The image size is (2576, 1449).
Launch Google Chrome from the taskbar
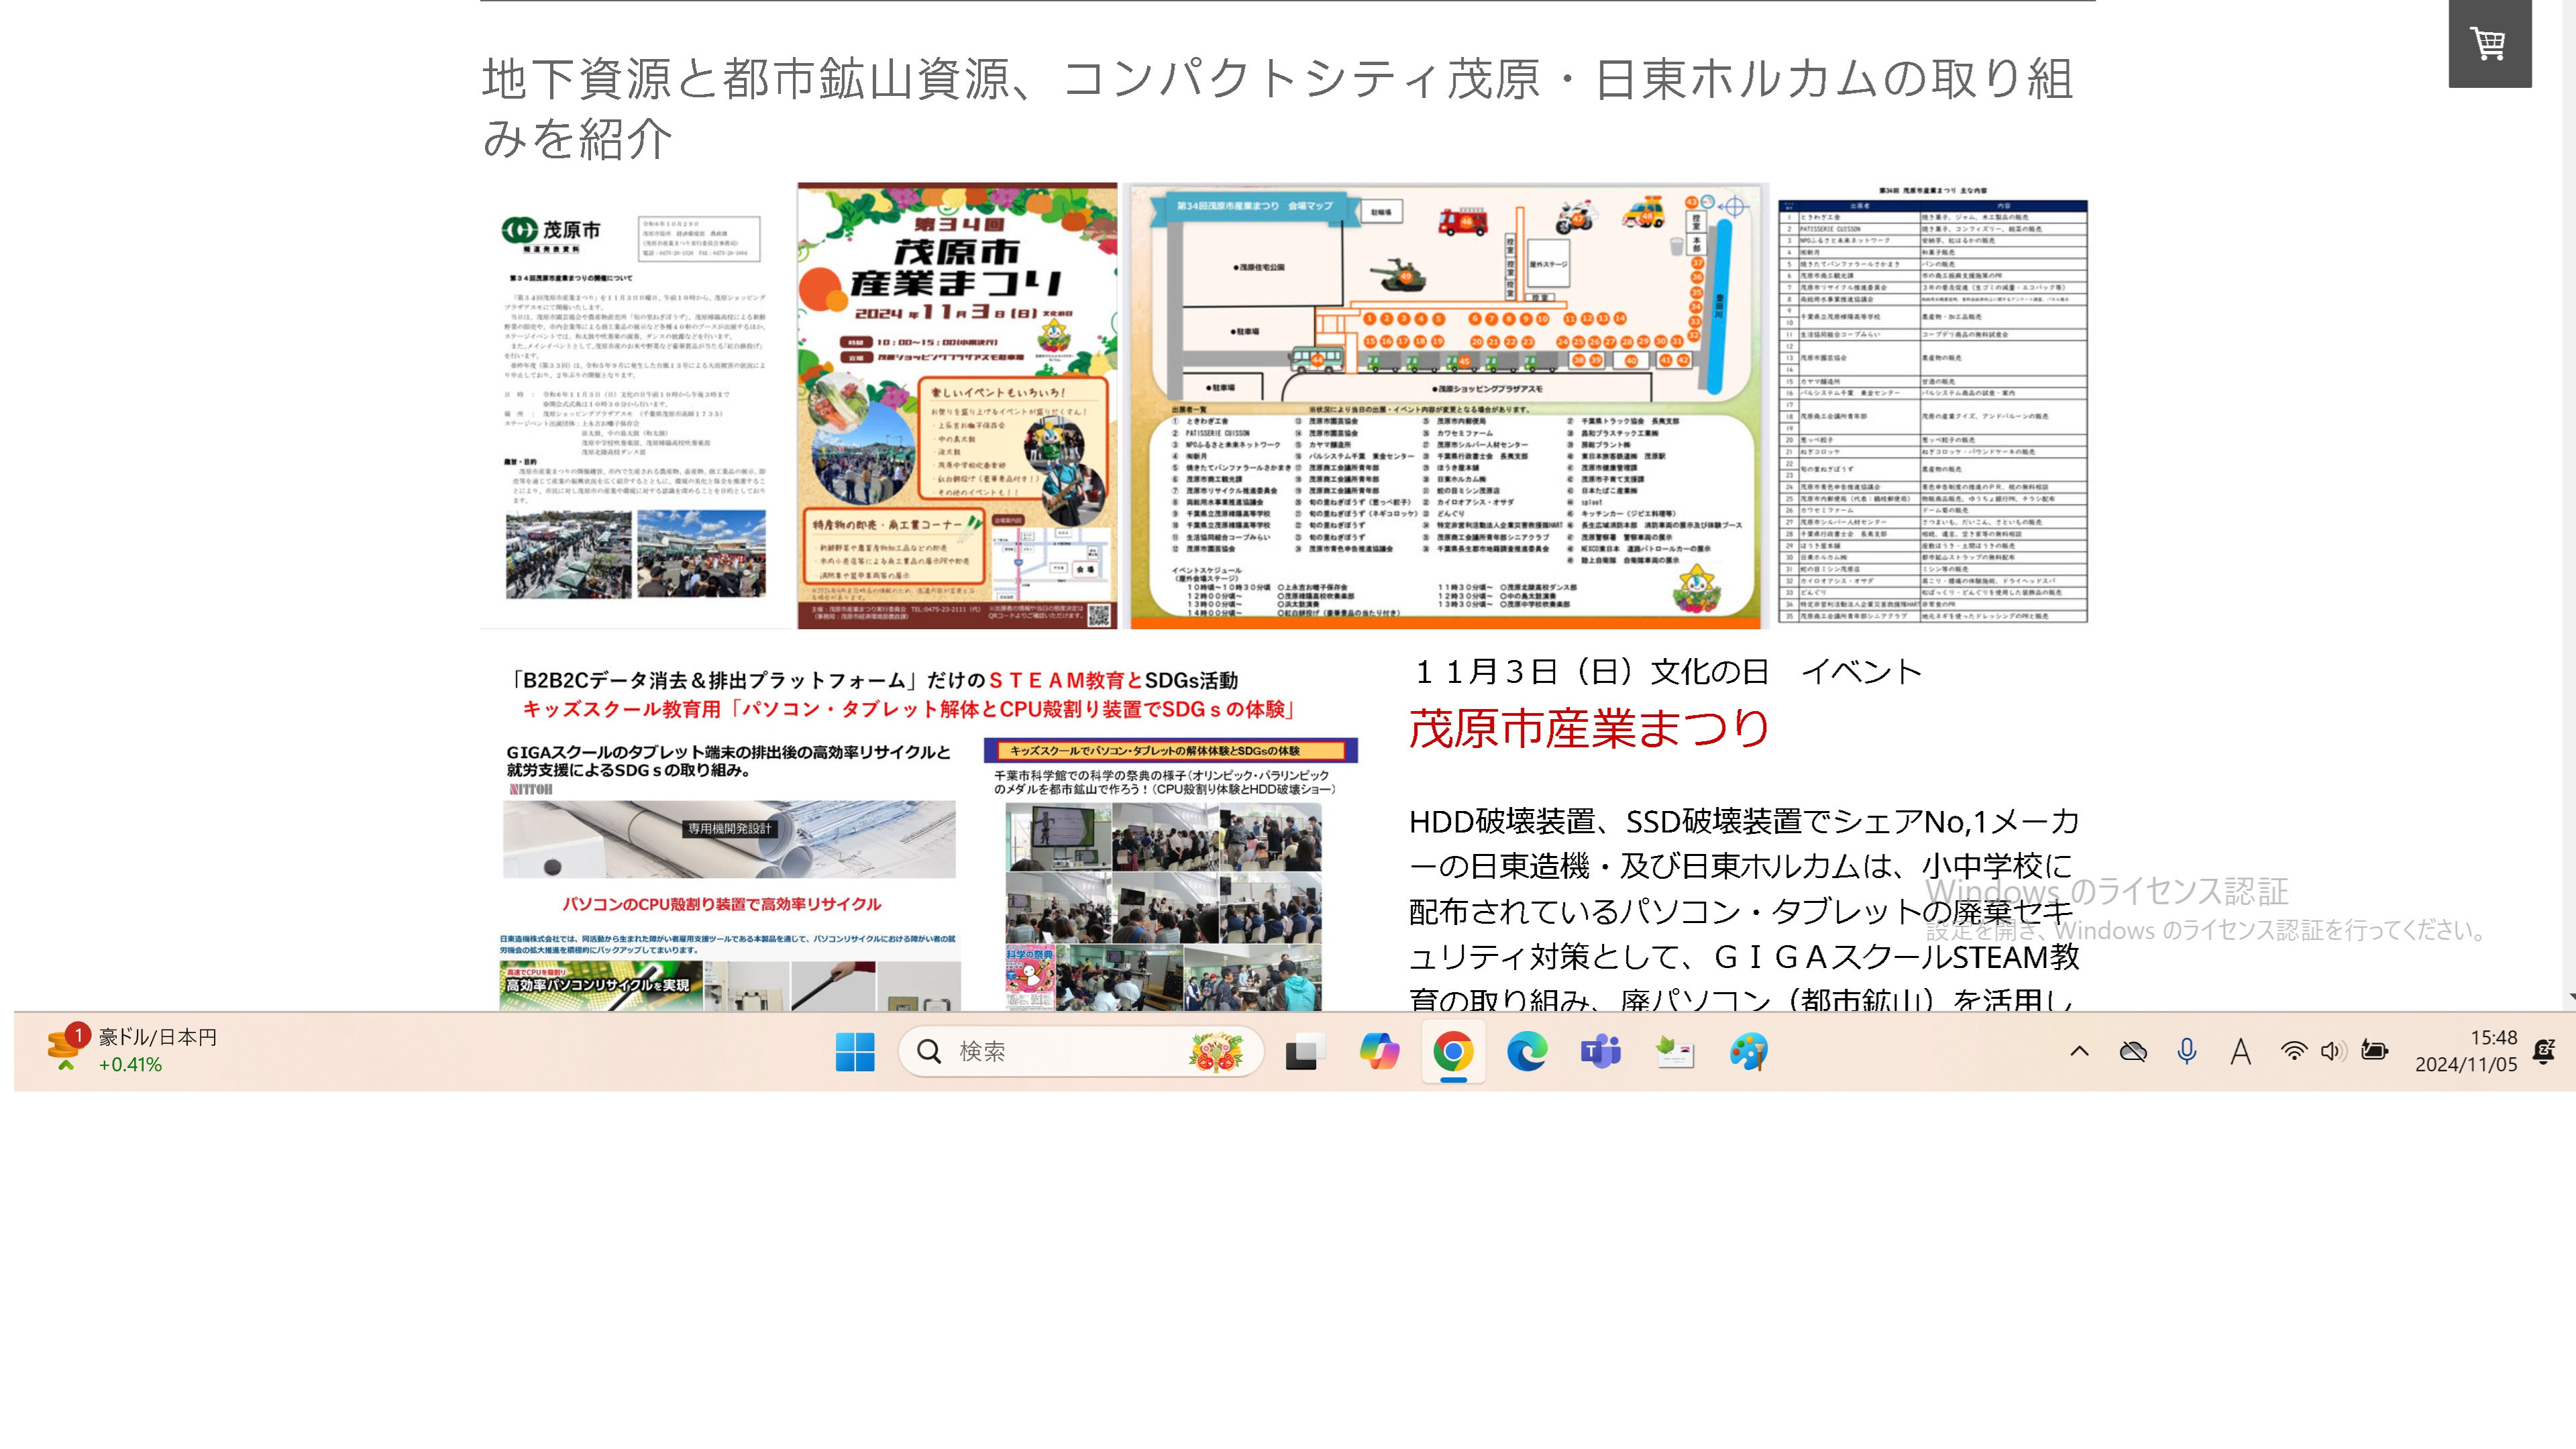[x=1453, y=1051]
